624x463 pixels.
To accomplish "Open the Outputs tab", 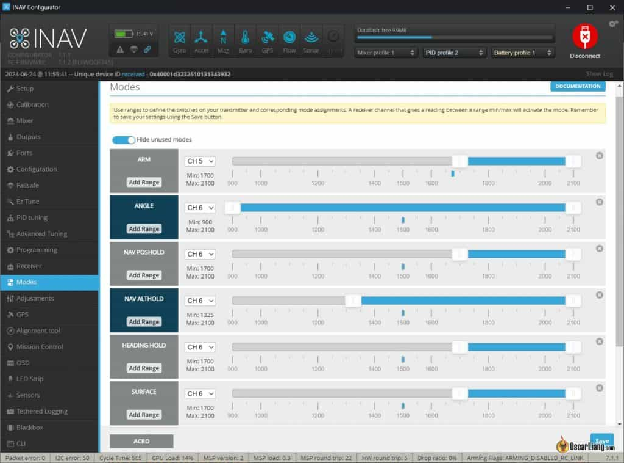I will (x=49, y=137).
